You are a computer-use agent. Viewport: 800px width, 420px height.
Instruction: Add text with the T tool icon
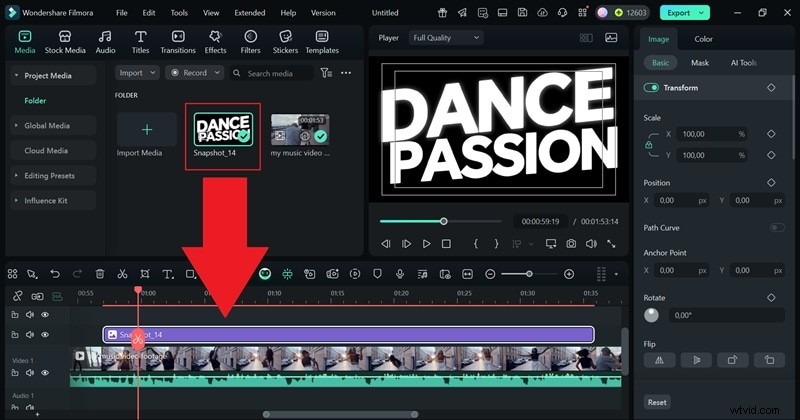[x=168, y=274]
